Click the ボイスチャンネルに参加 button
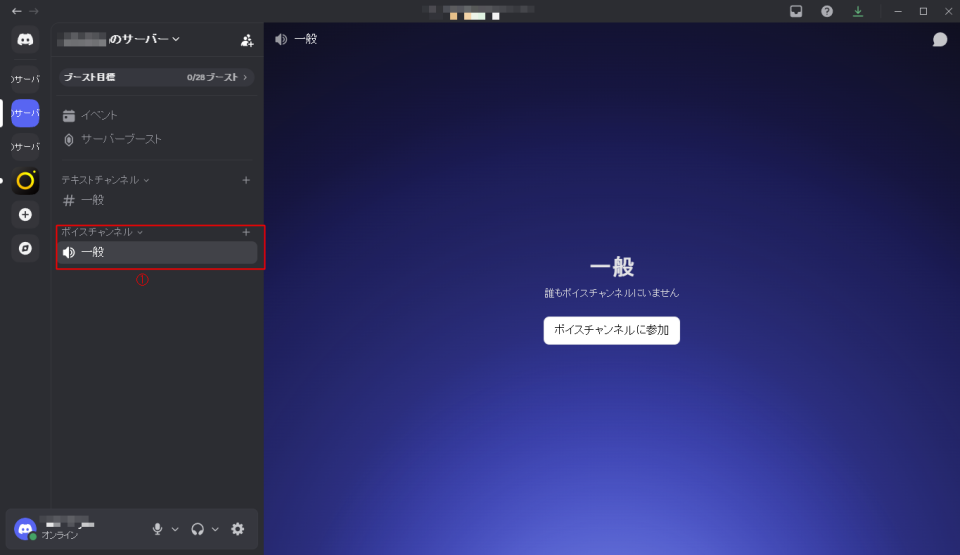960x555 pixels. 611,330
